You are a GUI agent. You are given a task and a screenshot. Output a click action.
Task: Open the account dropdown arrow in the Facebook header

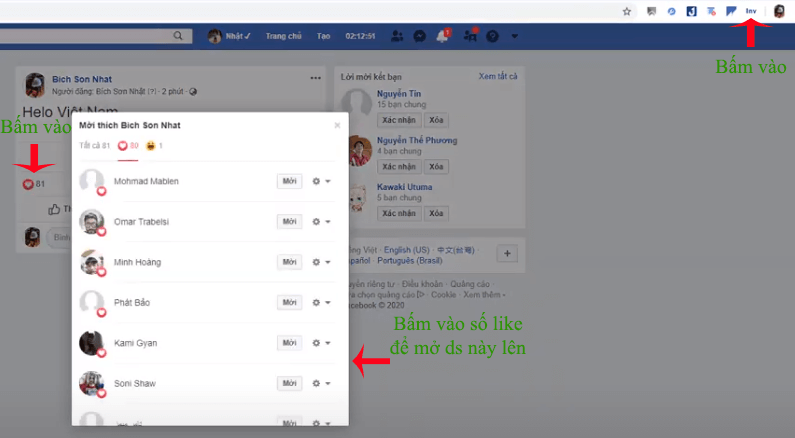(515, 36)
